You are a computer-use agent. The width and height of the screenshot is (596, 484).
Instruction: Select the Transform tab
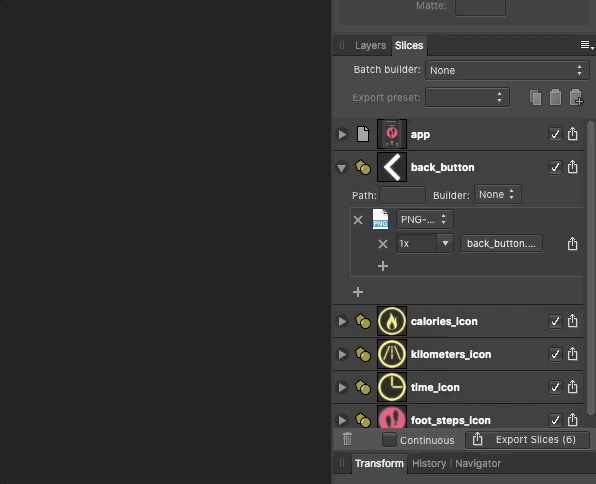[x=379, y=463]
